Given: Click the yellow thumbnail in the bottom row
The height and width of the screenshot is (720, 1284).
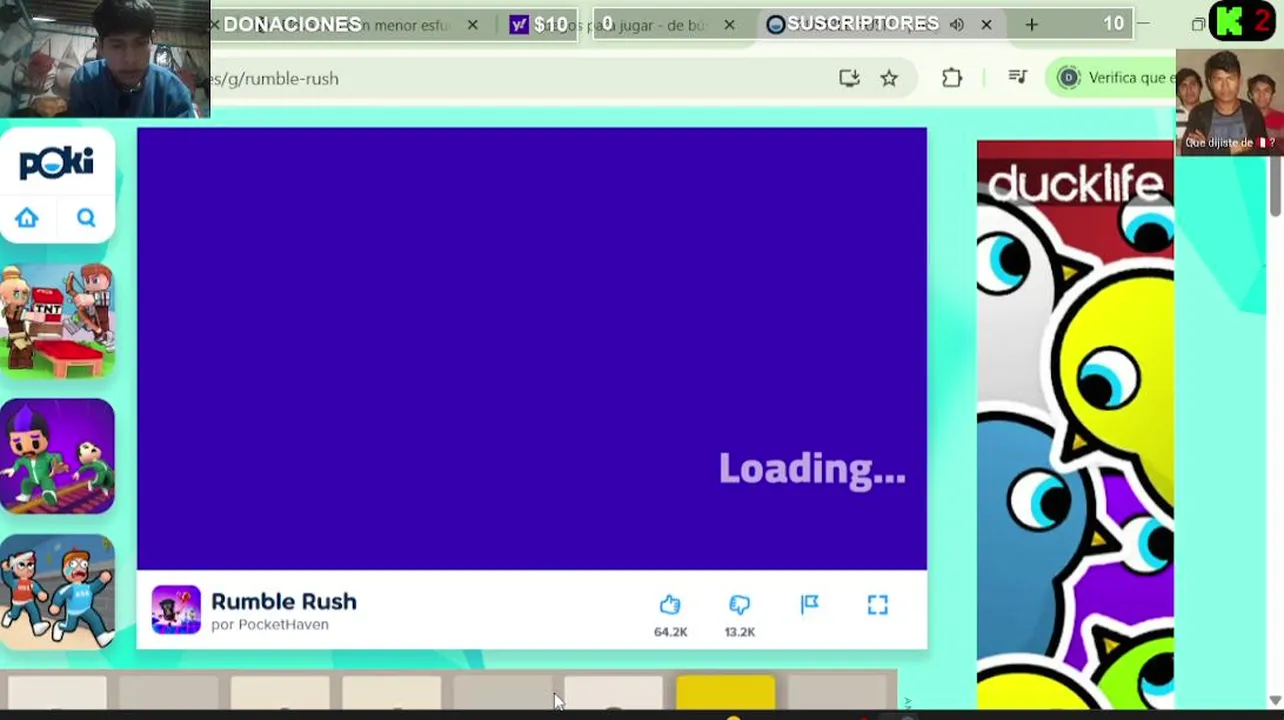Looking at the screenshot, I should [726, 693].
